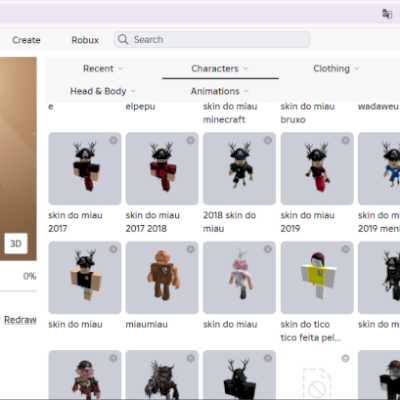The image size is (400, 400).
Task: Open the settings gear on the bottom-row red zombie card
Action: (113, 358)
